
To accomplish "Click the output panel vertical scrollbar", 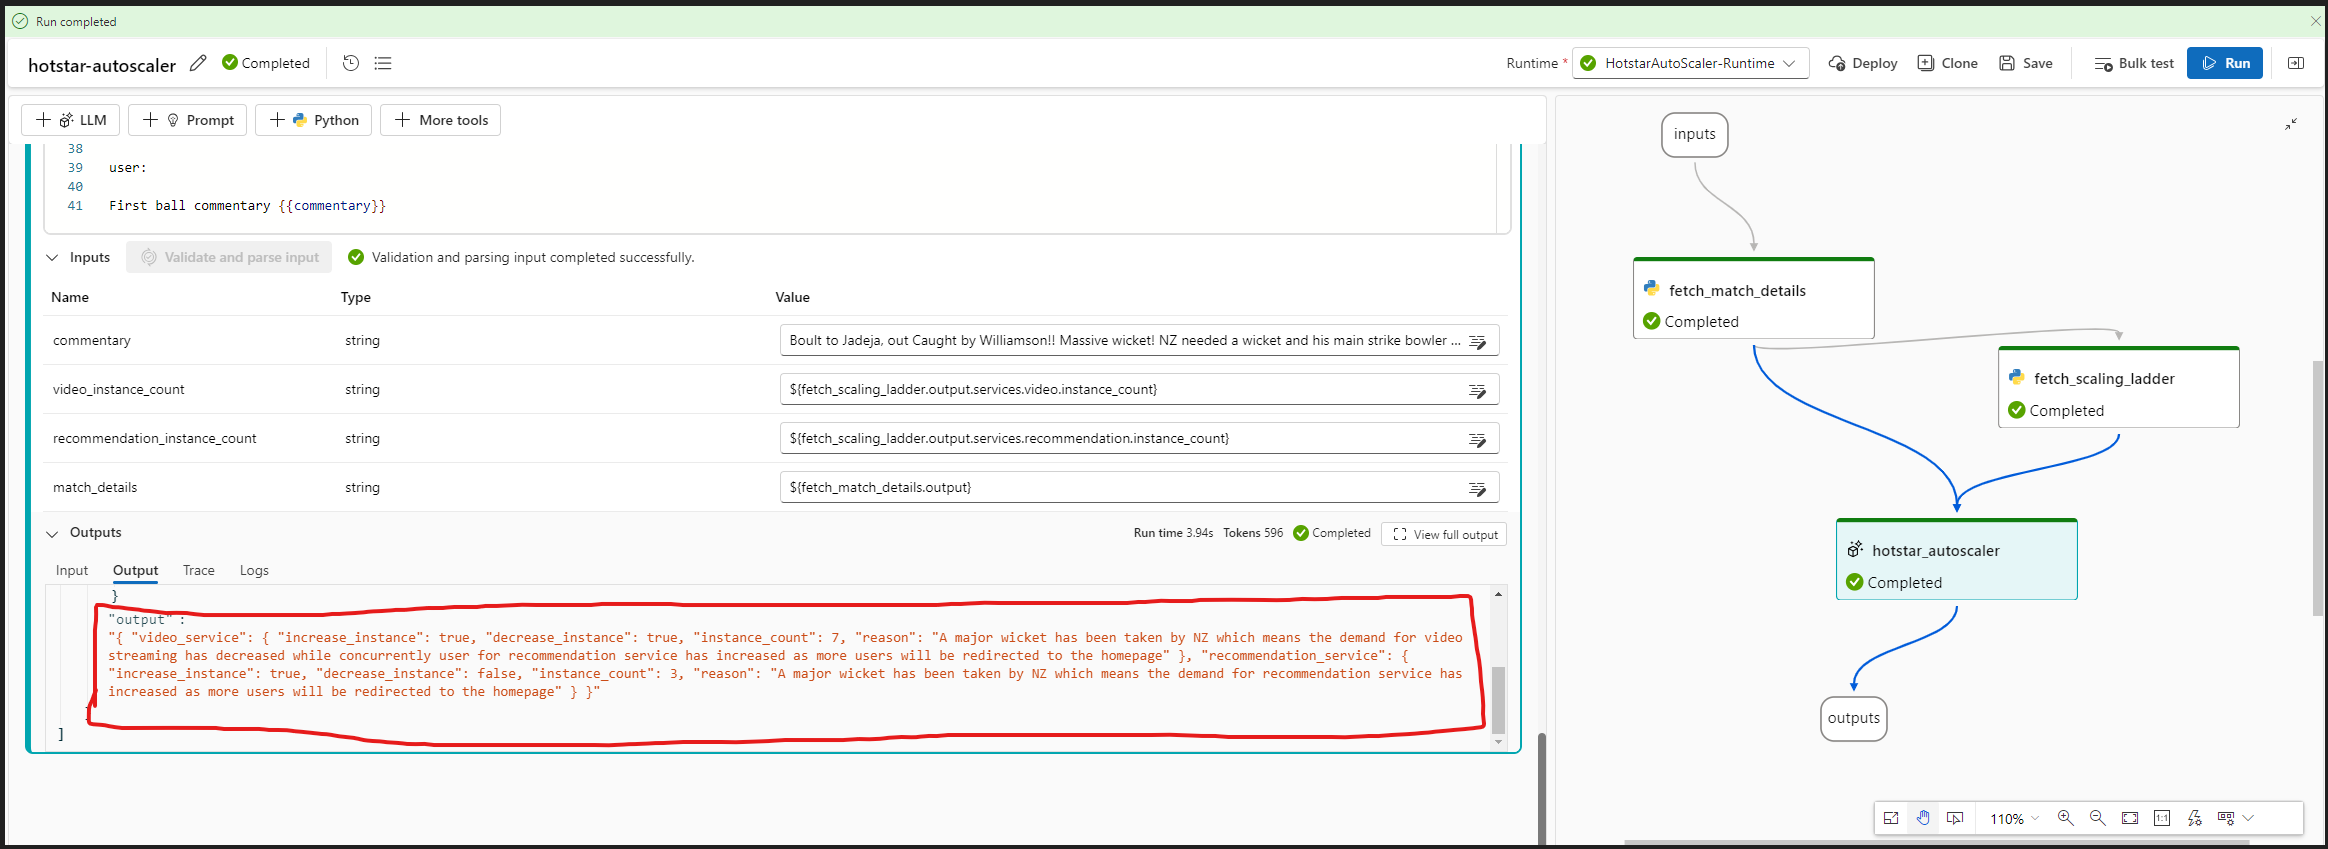I will [1498, 700].
